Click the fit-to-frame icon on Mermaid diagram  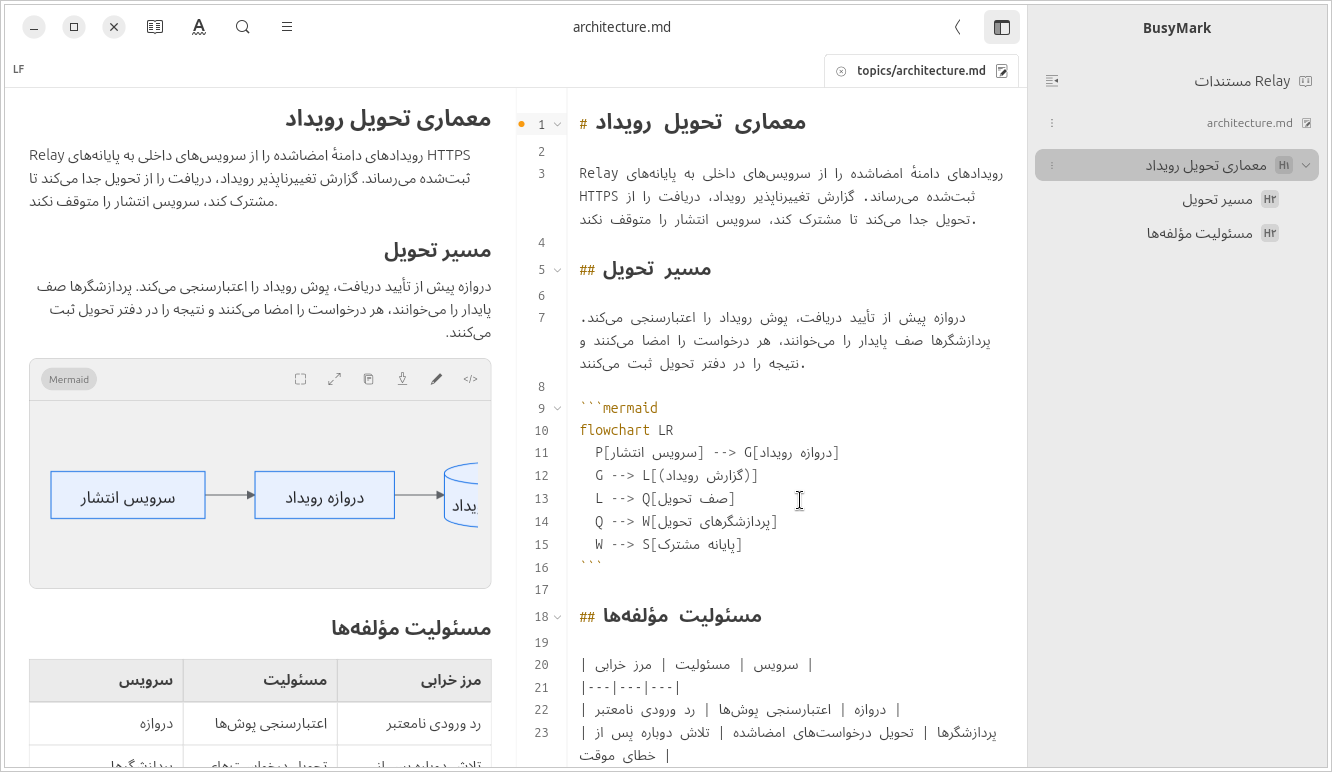[300, 379]
